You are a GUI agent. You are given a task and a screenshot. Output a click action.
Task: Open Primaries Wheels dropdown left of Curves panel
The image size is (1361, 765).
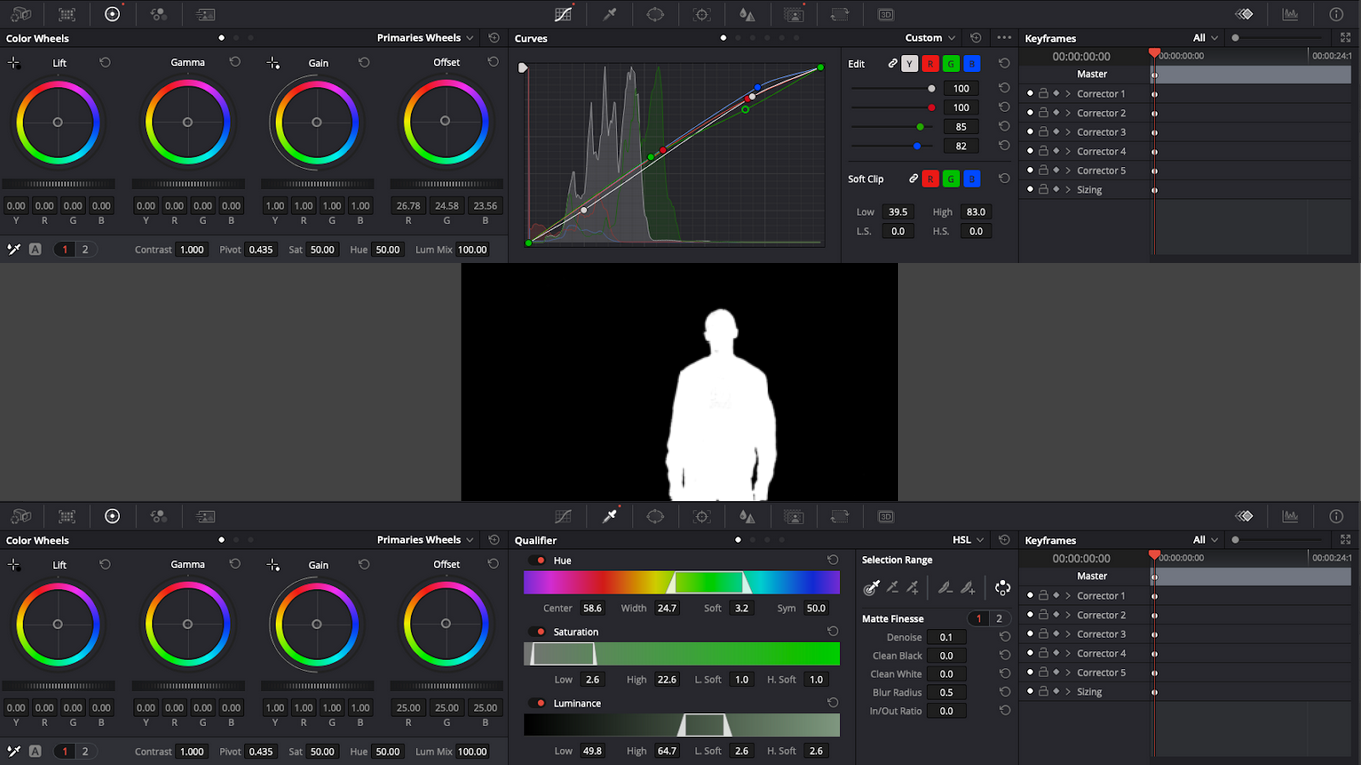(x=425, y=38)
